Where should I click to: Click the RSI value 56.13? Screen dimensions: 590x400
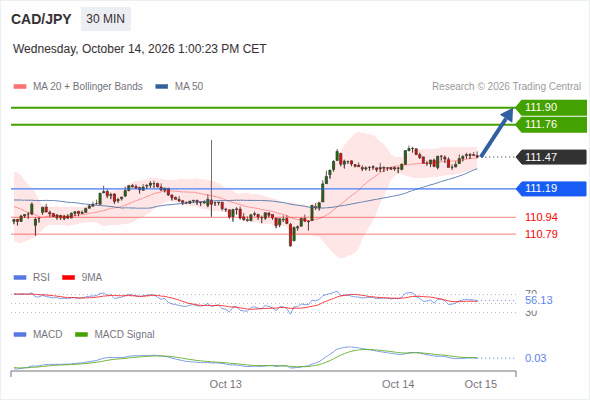[x=539, y=300]
